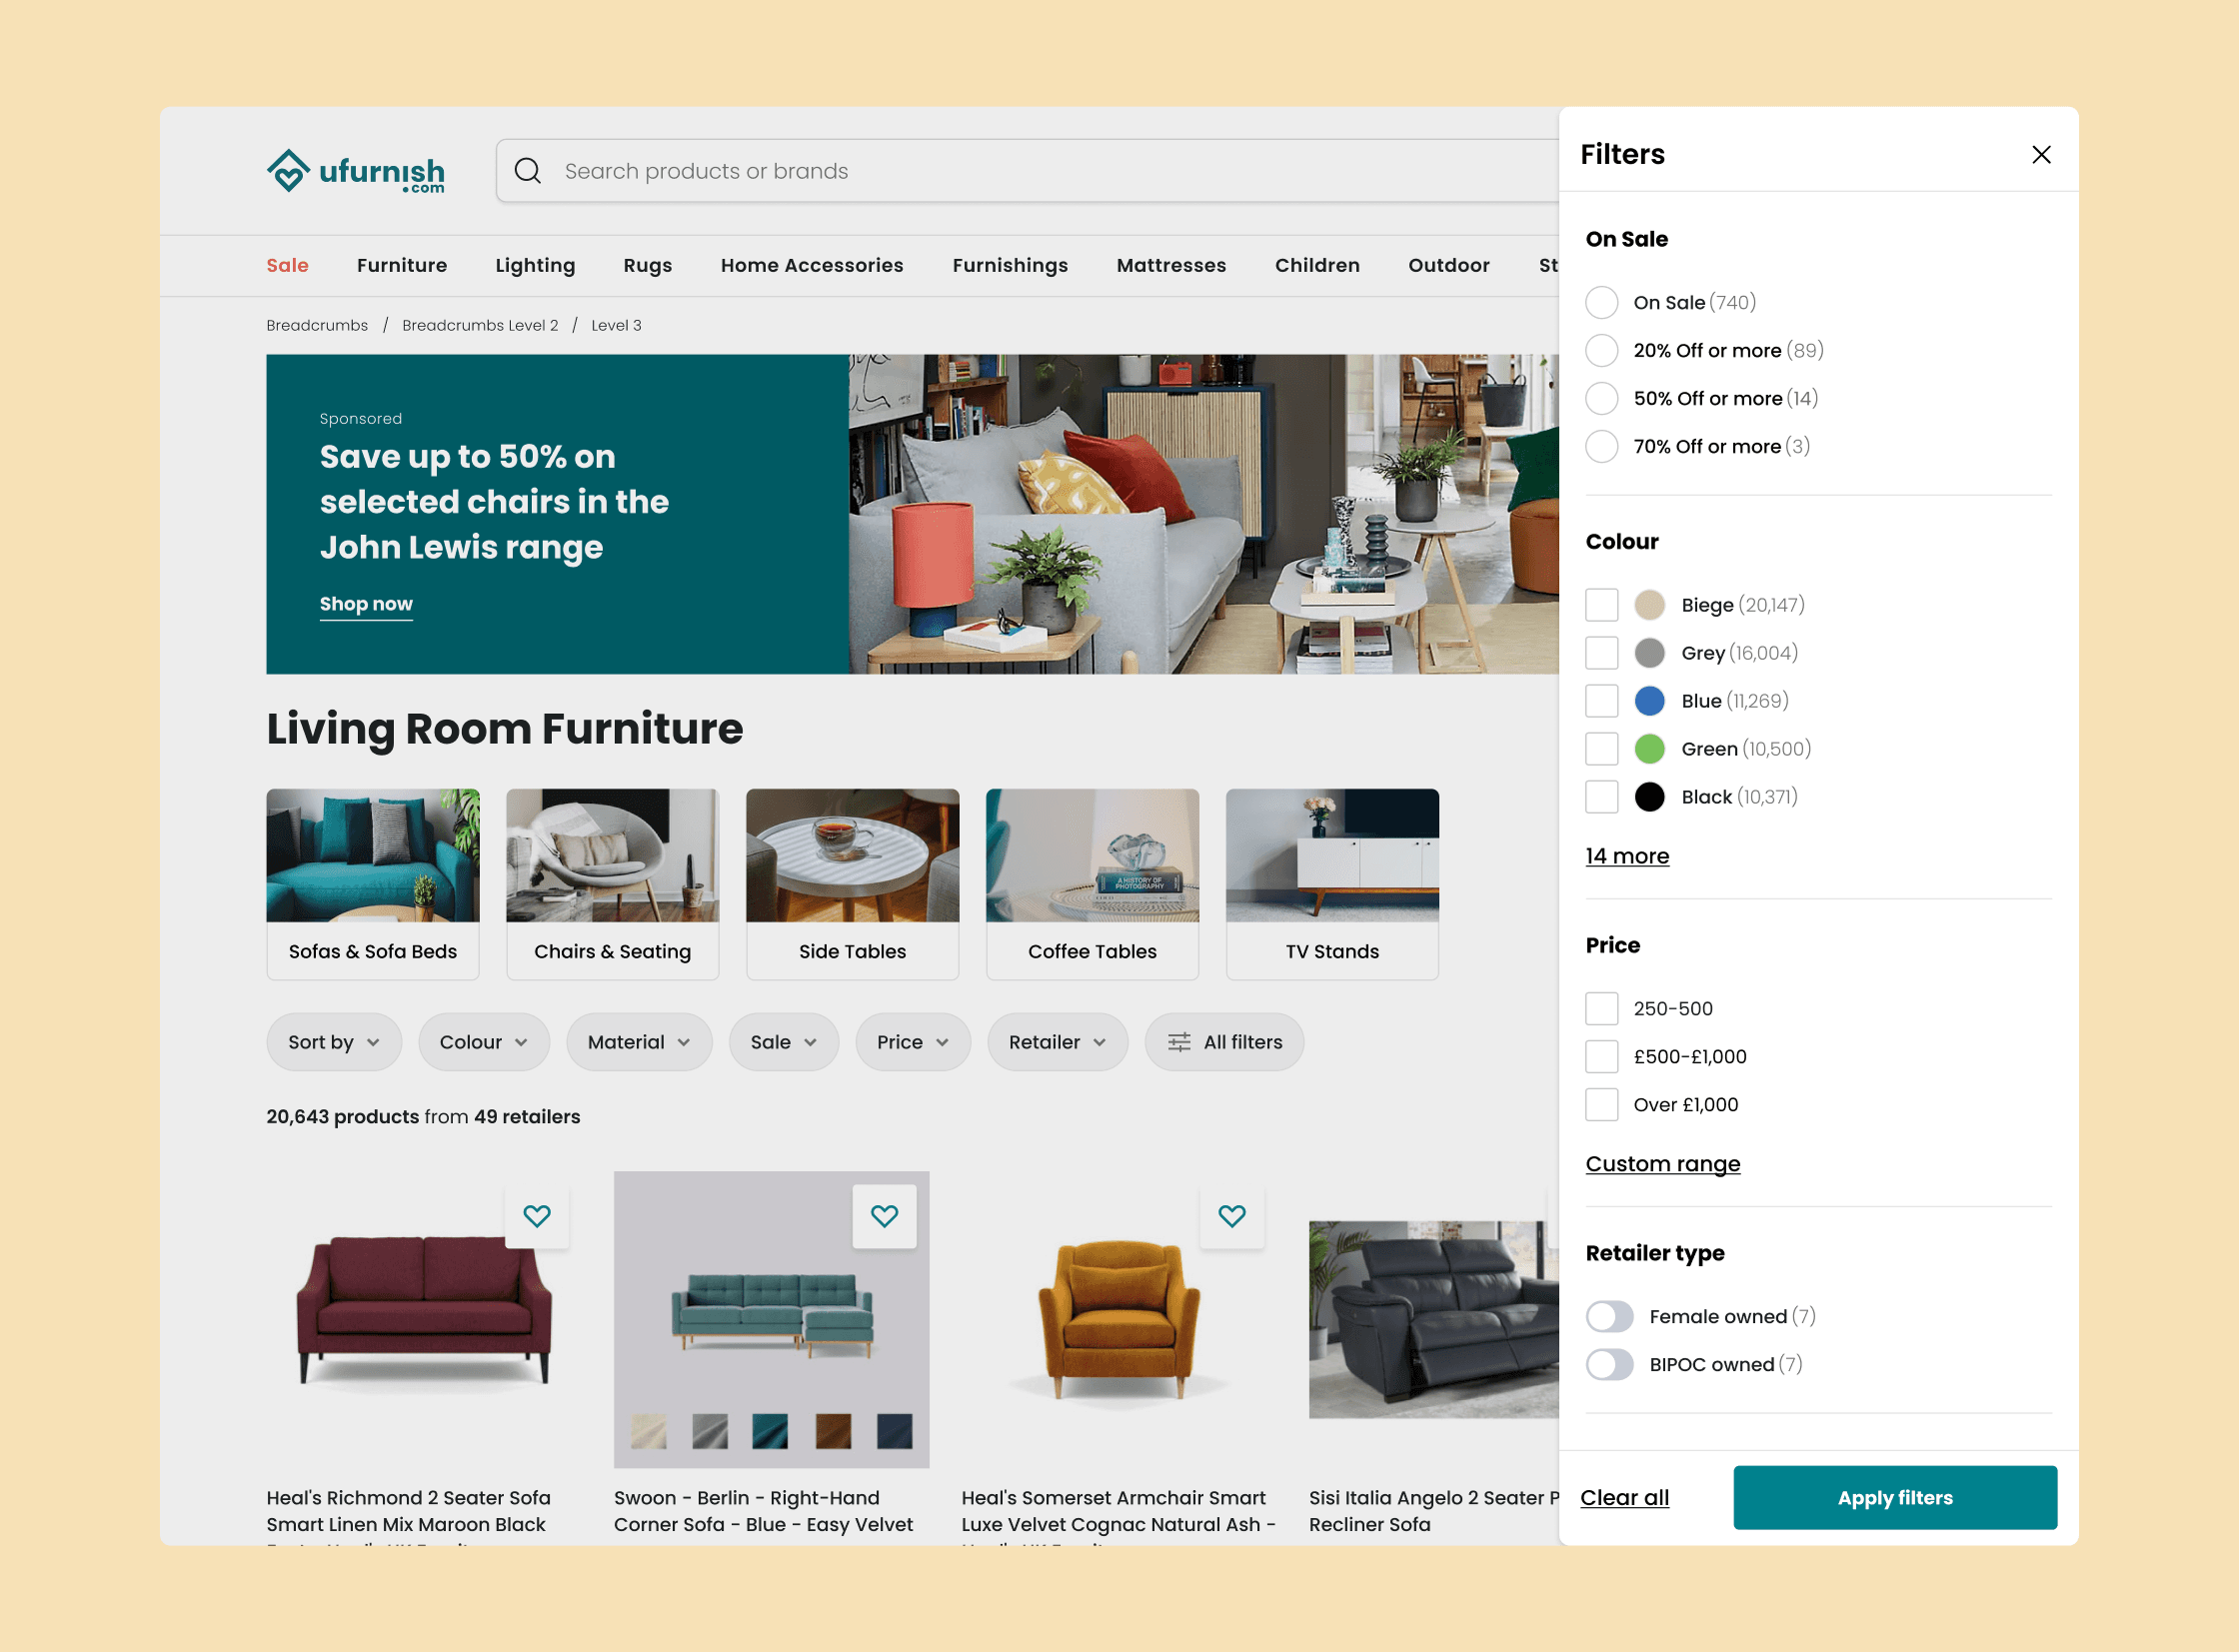Check the Grey colour checkbox
The width and height of the screenshot is (2239, 1652).
point(1601,653)
